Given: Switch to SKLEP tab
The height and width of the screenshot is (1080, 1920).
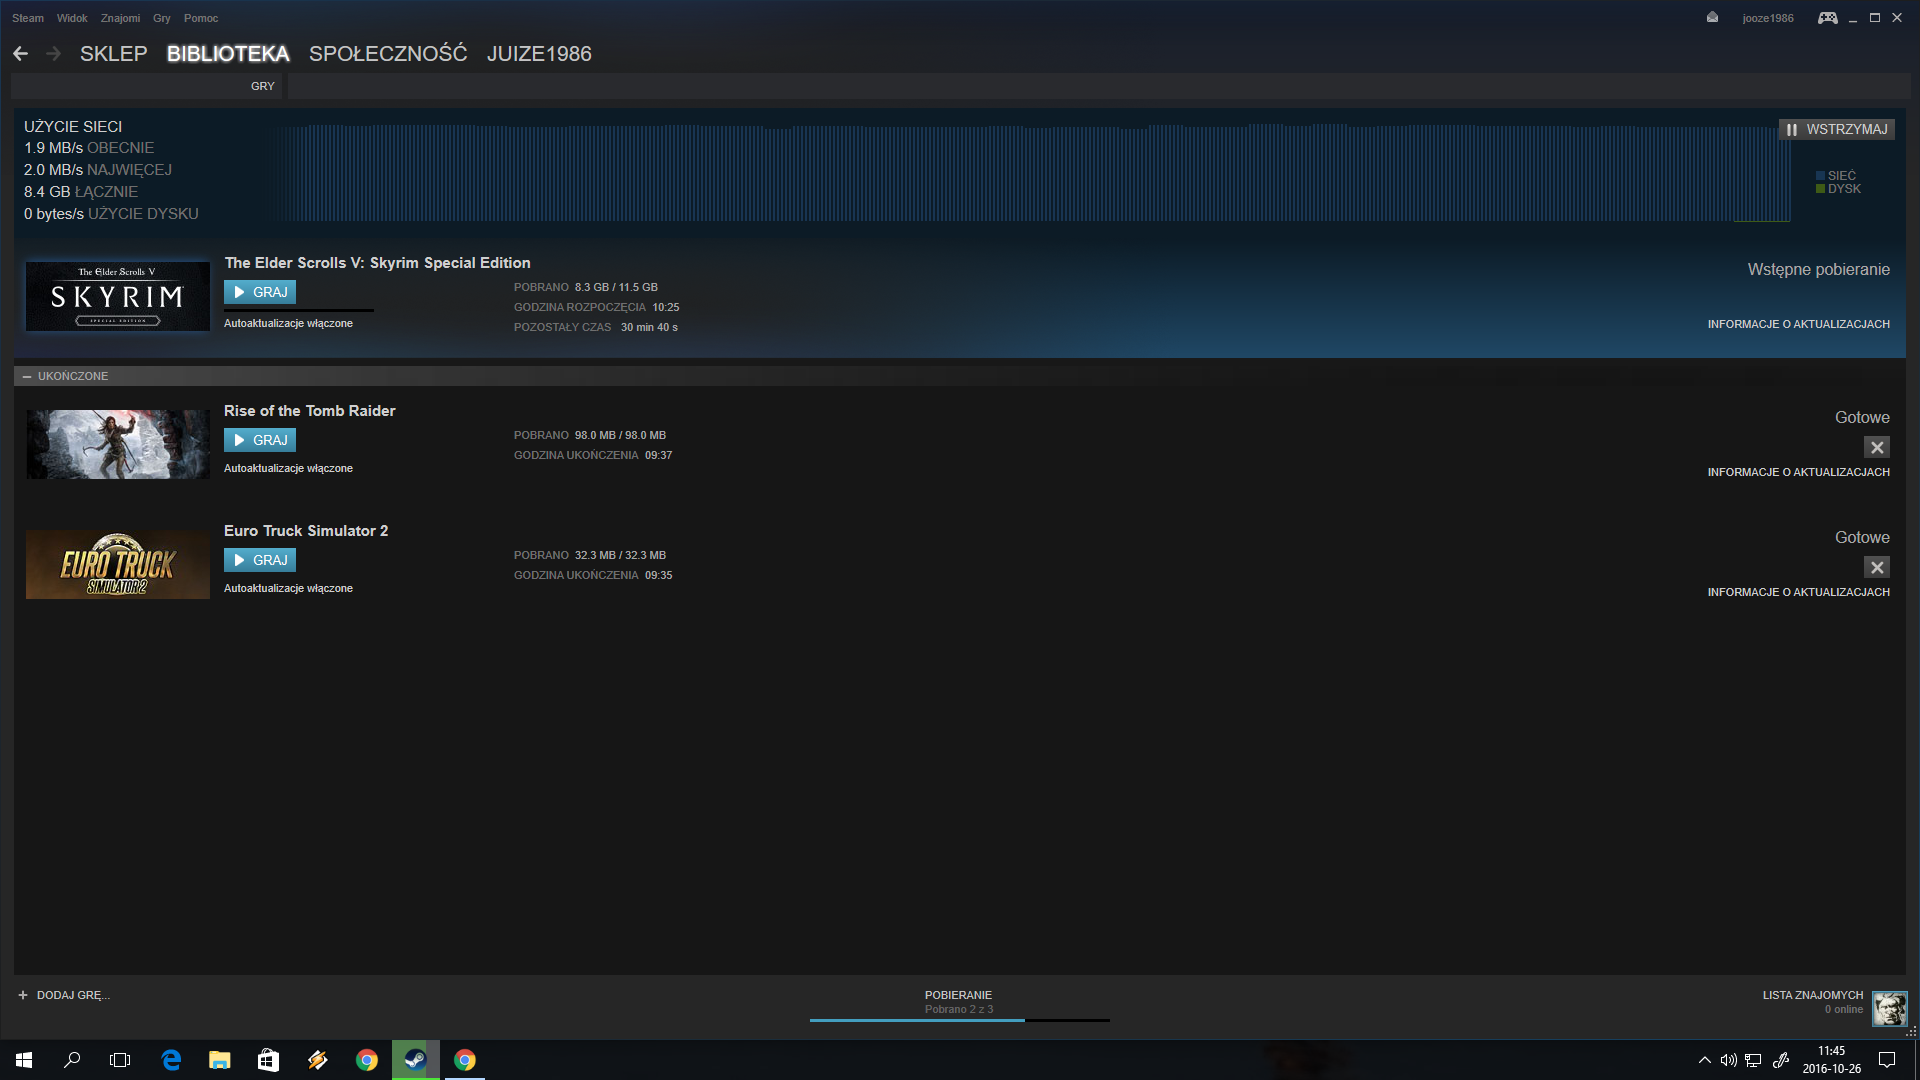Looking at the screenshot, I should [114, 54].
